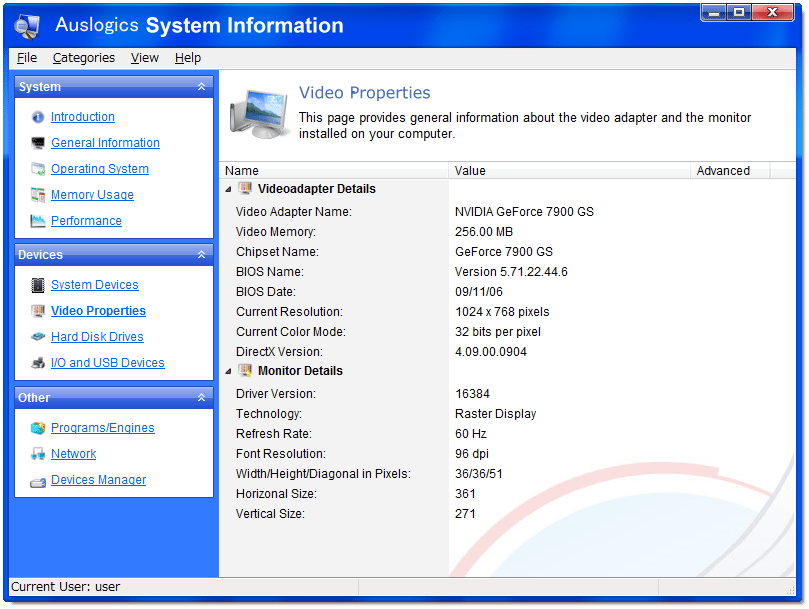Image resolution: width=809 pixels, height=609 pixels.
Task: Click the window resize grip in the corner
Action: (790, 589)
